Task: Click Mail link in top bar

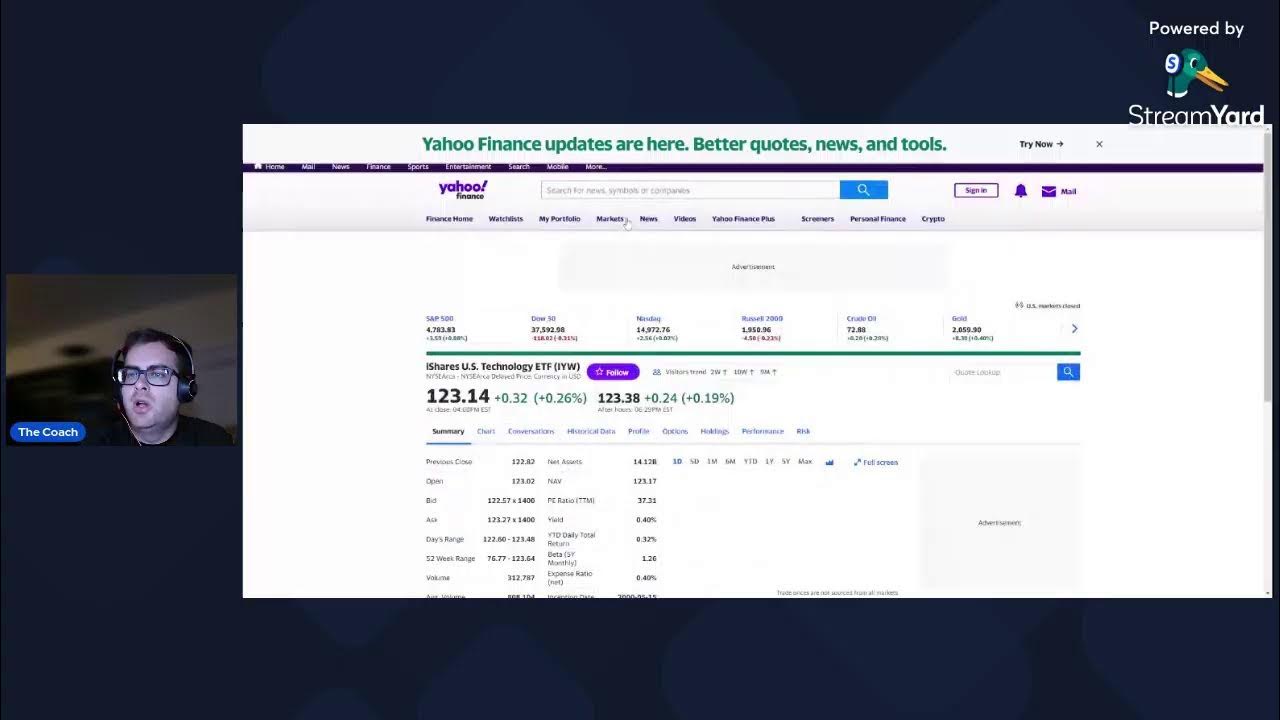Action: pyautogui.click(x=308, y=167)
